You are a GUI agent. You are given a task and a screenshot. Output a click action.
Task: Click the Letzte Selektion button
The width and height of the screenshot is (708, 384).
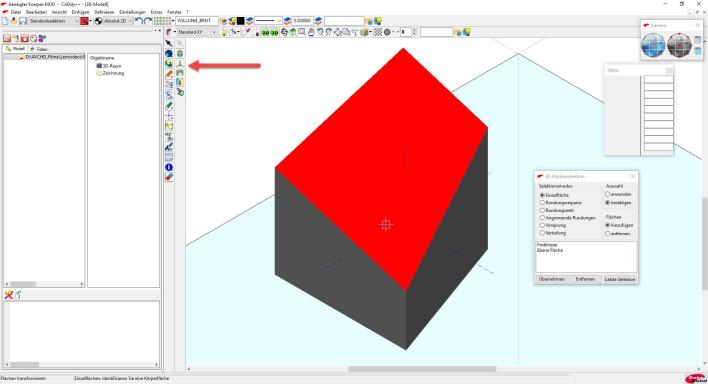[620, 279]
